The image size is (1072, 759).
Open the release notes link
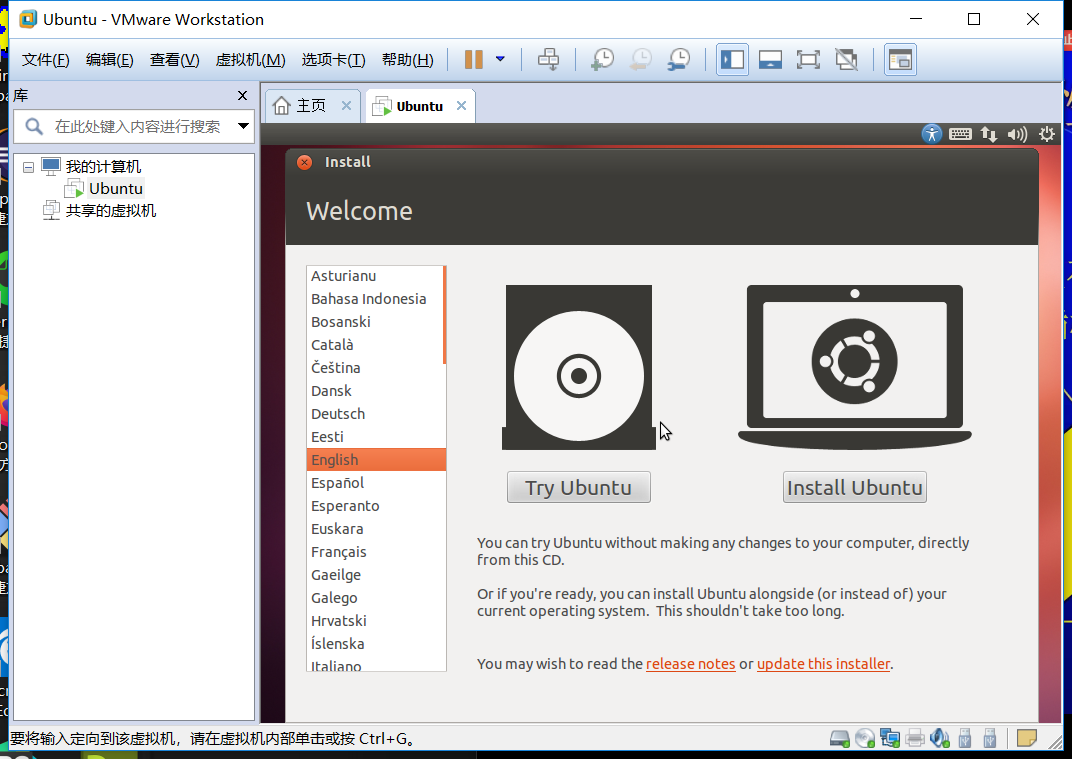(x=691, y=664)
